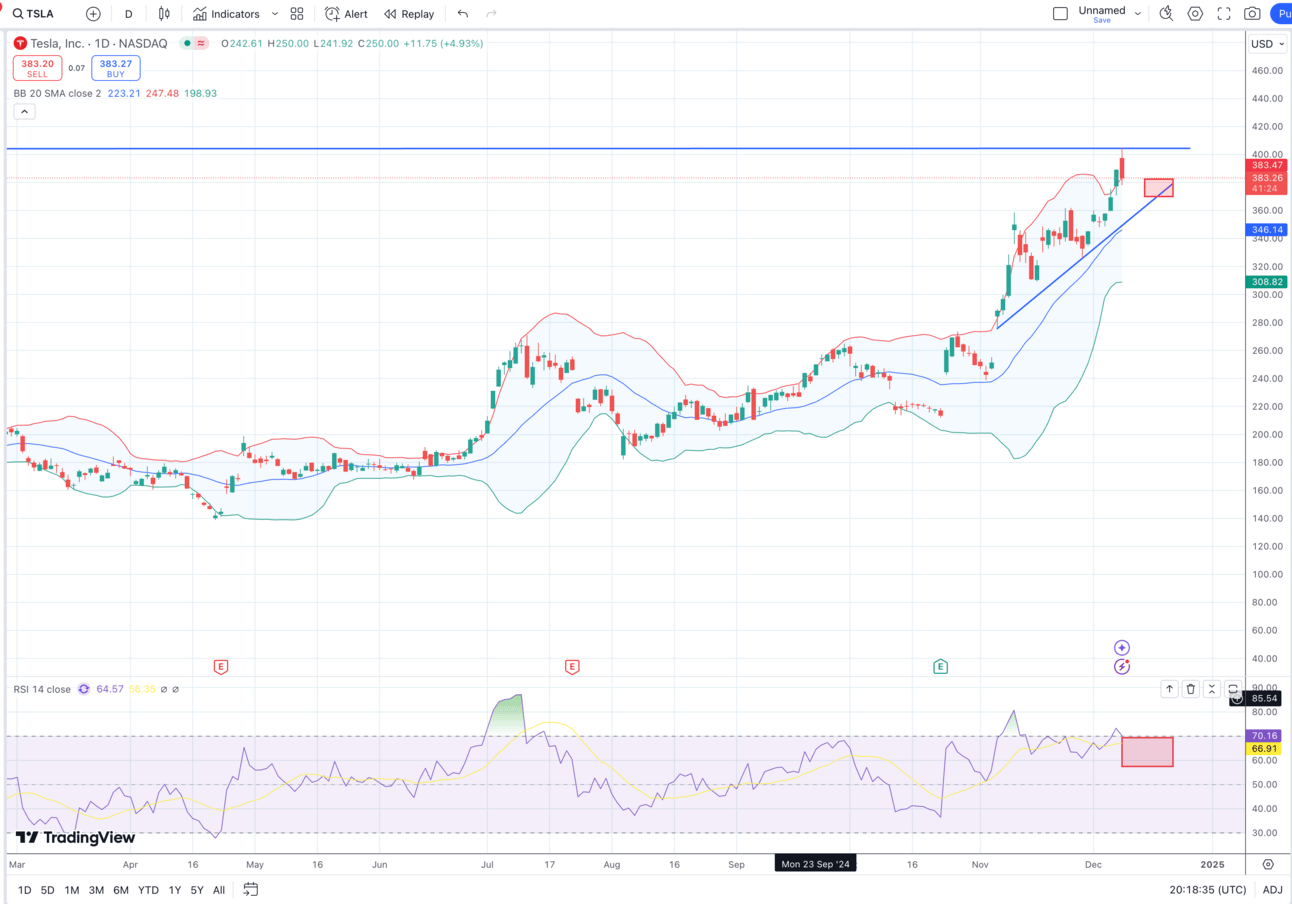Change the D chart interval
The height and width of the screenshot is (904, 1292).
128,14
